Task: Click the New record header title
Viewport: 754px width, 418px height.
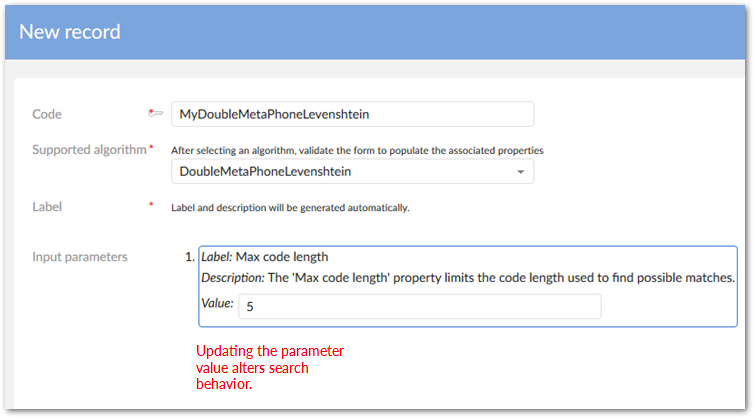Action: (x=70, y=32)
